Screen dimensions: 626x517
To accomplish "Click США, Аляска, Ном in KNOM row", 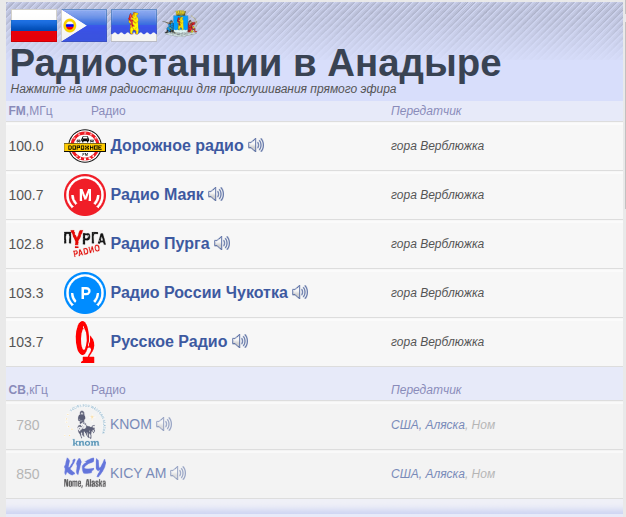I will [443, 425].
